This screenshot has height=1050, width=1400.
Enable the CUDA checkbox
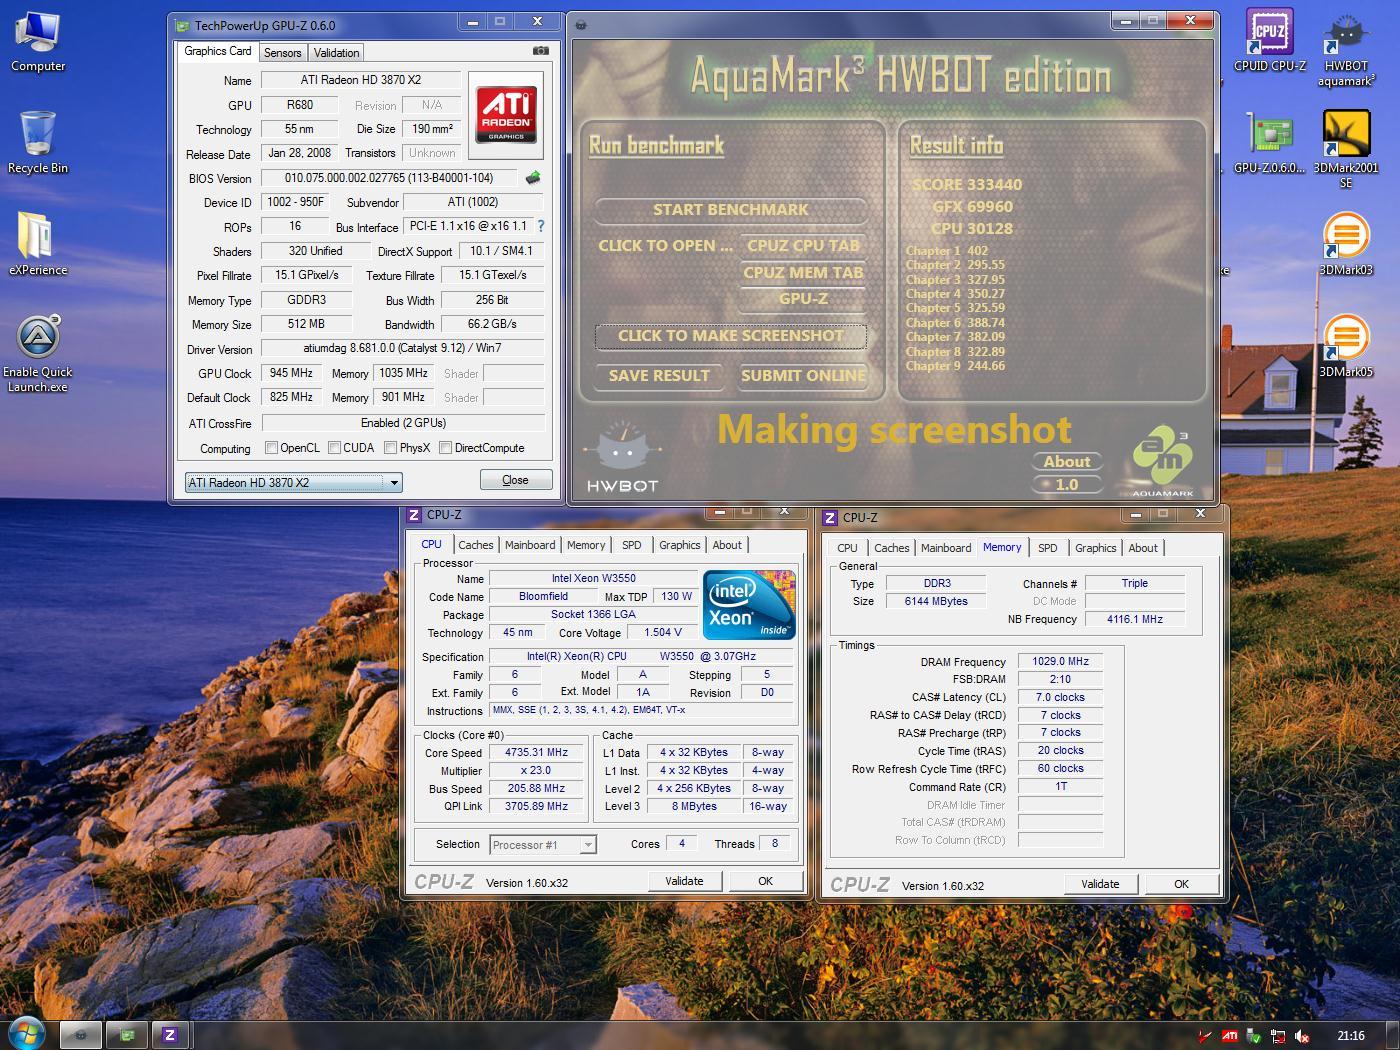pos(334,448)
